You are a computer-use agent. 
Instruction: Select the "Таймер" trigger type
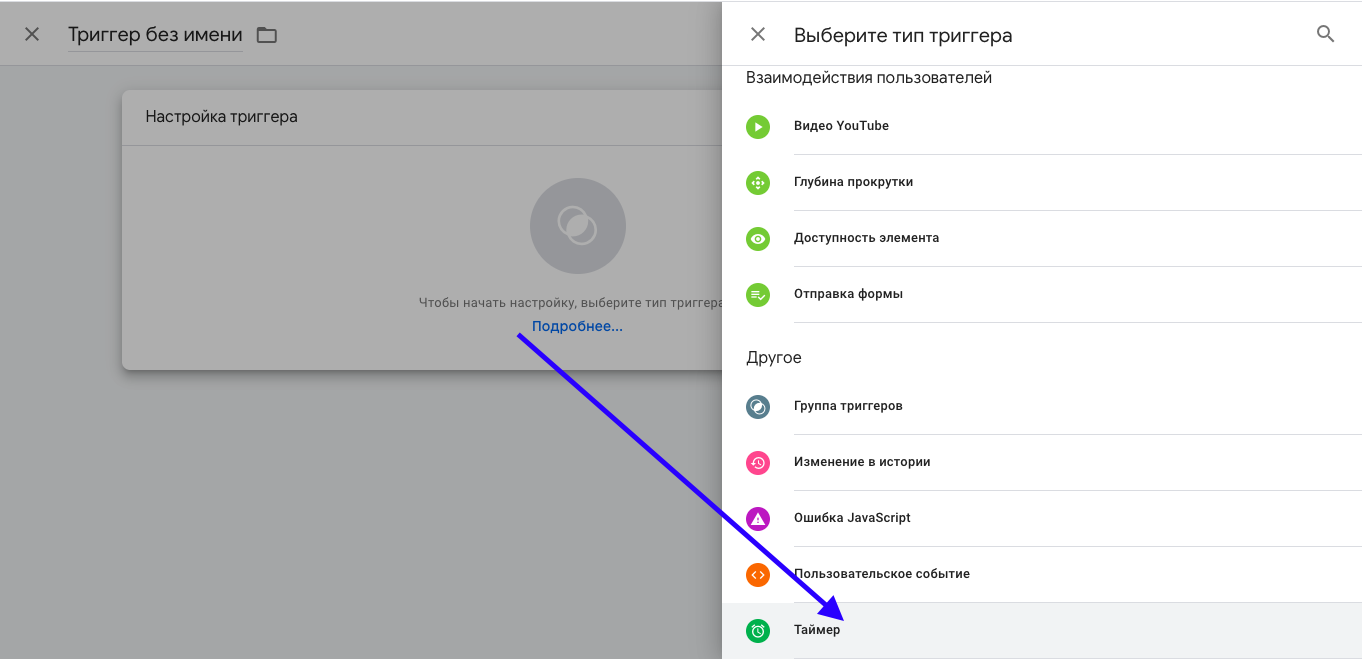(x=1042, y=630)
